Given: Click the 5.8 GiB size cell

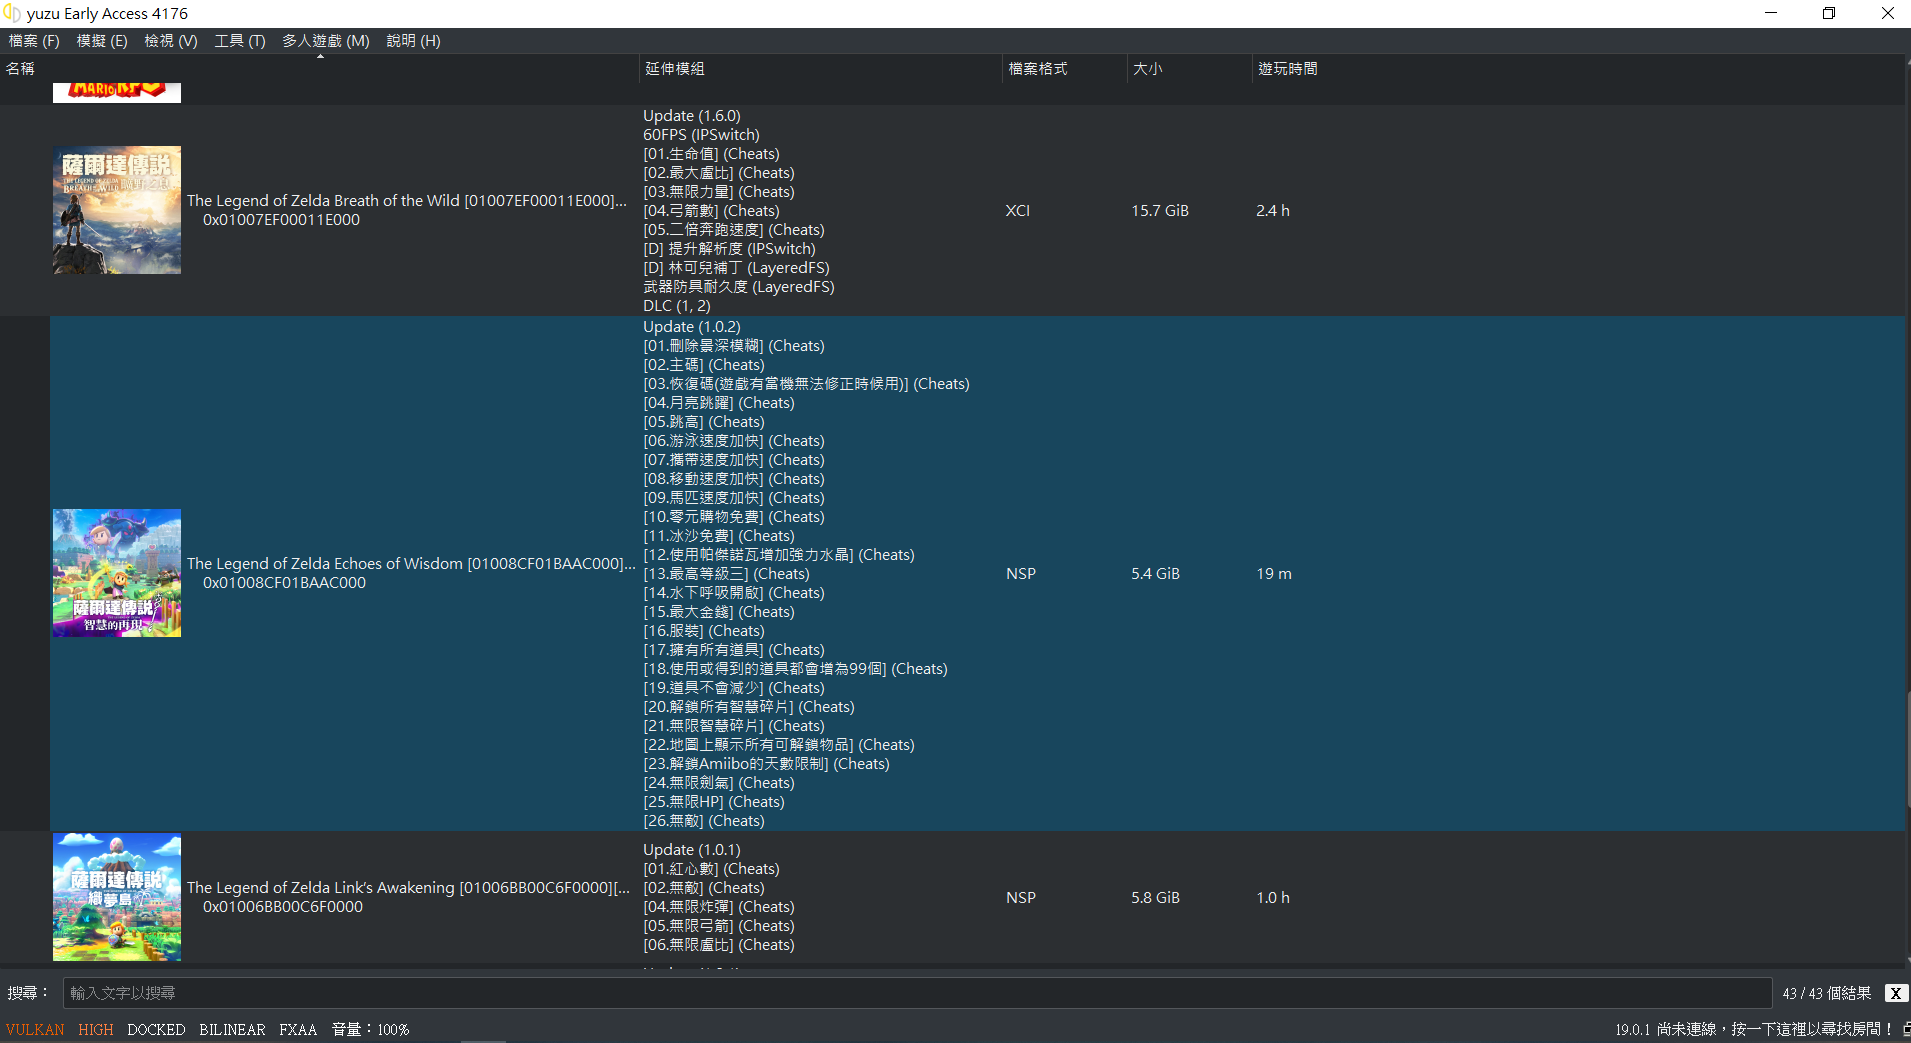Looking at the screenshot, I should 1156,898.
